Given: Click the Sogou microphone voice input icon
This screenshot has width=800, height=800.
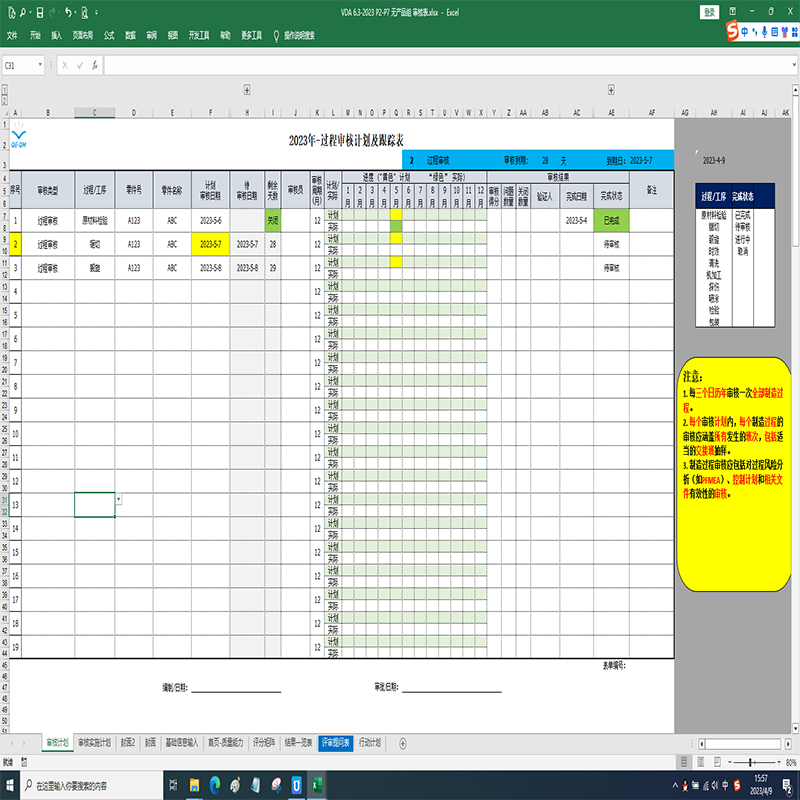Looking at the screenshot, I should (764, 32).
